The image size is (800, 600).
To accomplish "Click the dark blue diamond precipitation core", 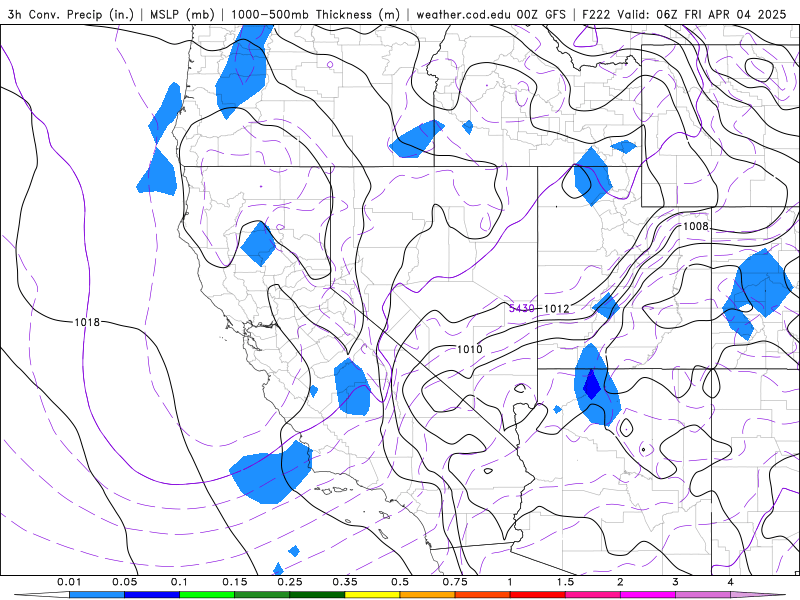I will coord(592,384).
